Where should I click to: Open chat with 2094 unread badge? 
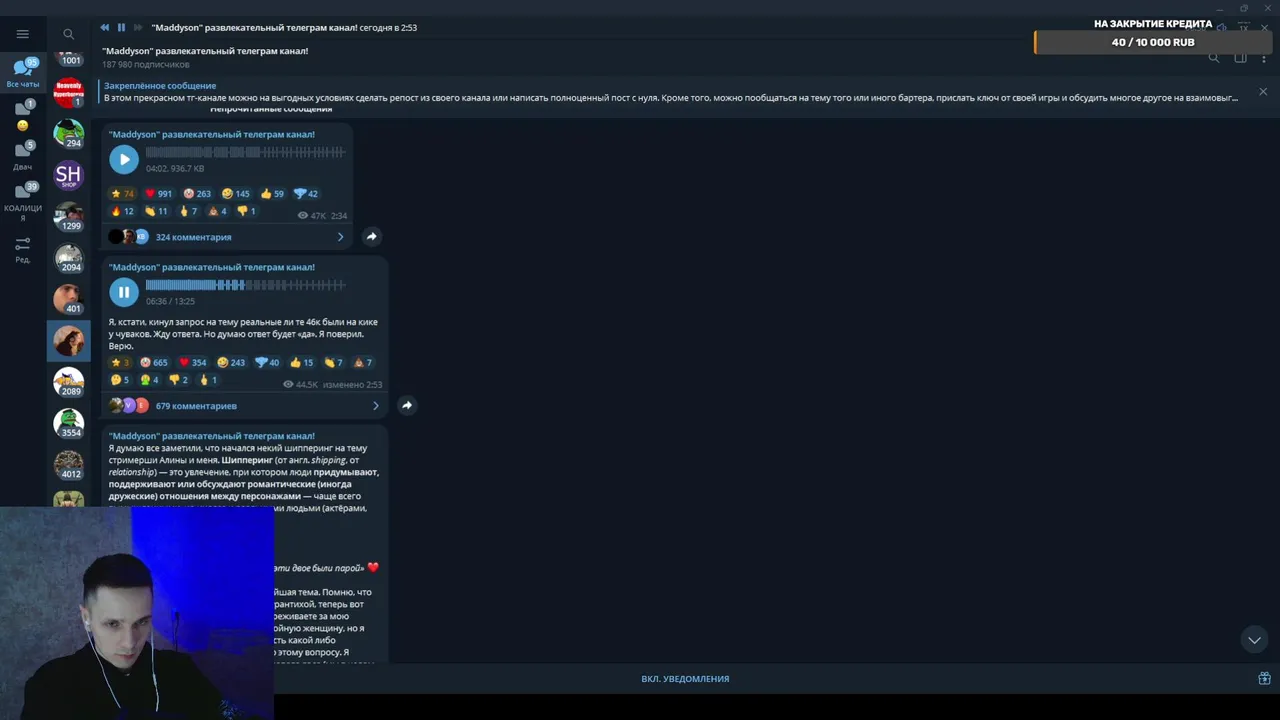coord(69,258)
